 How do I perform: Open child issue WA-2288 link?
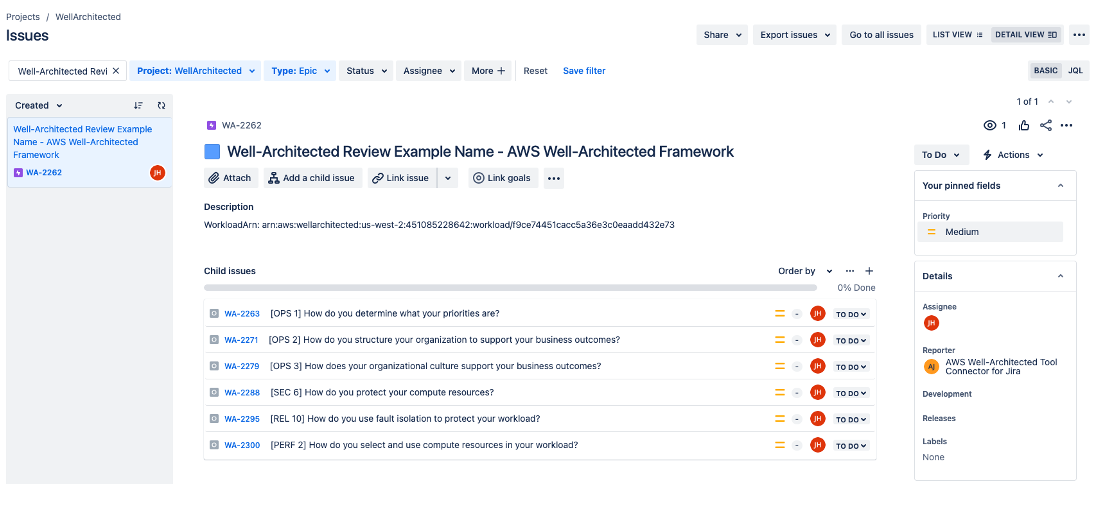point(242,393)
